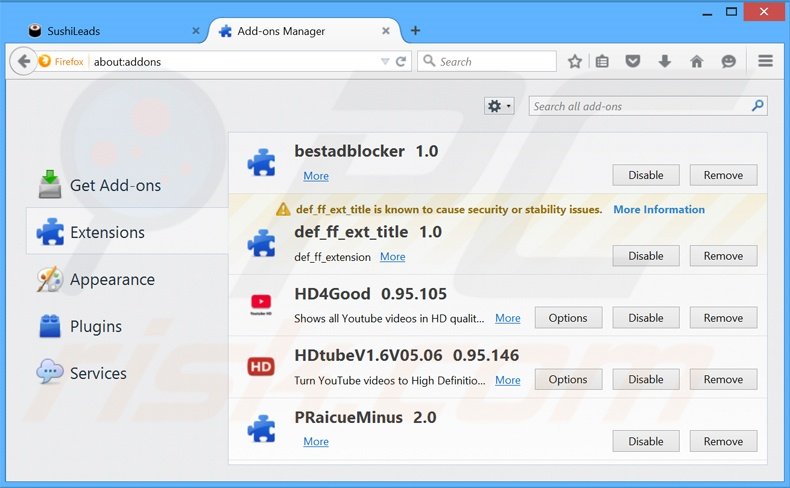Open More link for HDtubeV1.6V05.06
The height and width of the screenshot is (488, 790).
click(x=507, y=380)
